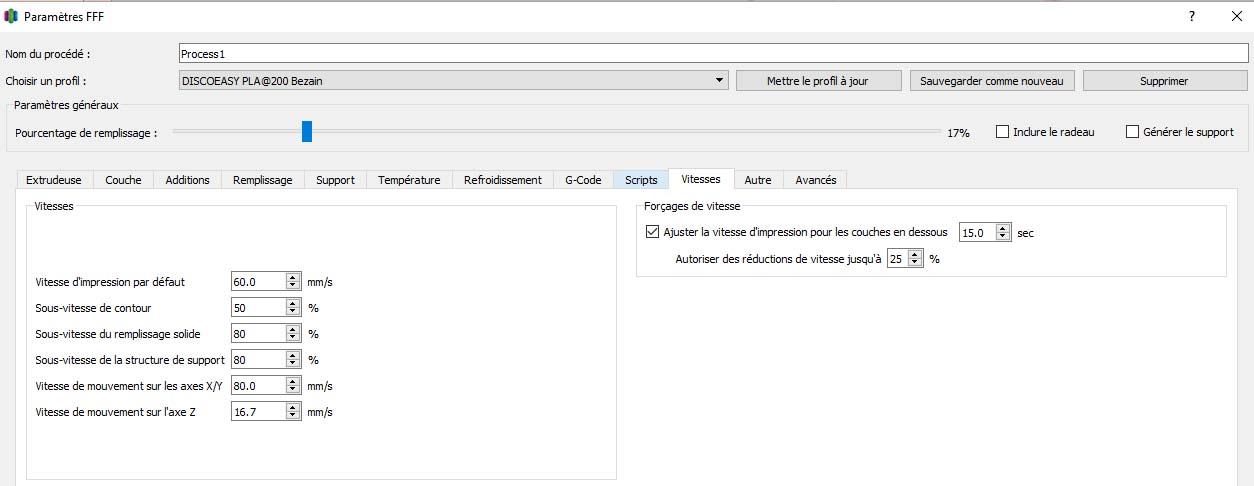This screenshot has height=486, width=1254.
Task: Click the Sous-vitesse de la structure de support spinner arrows
Action: click(293, 360)
